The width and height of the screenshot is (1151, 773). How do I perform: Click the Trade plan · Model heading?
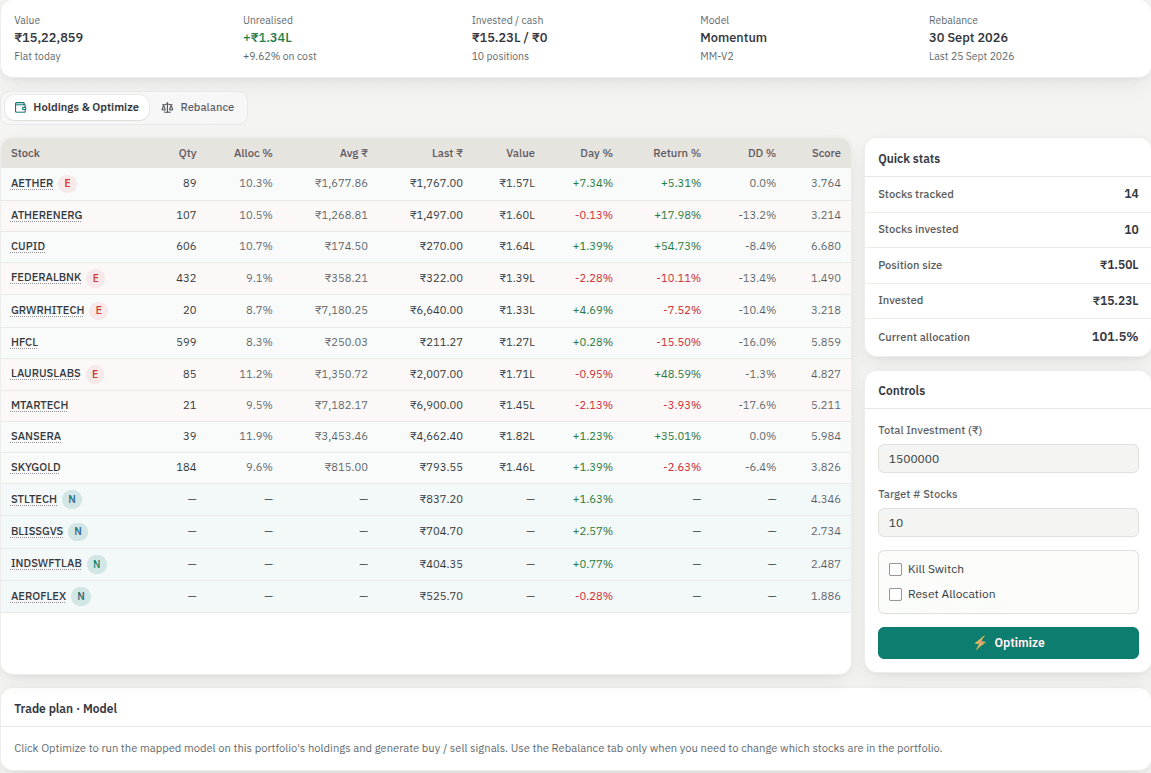65,708
